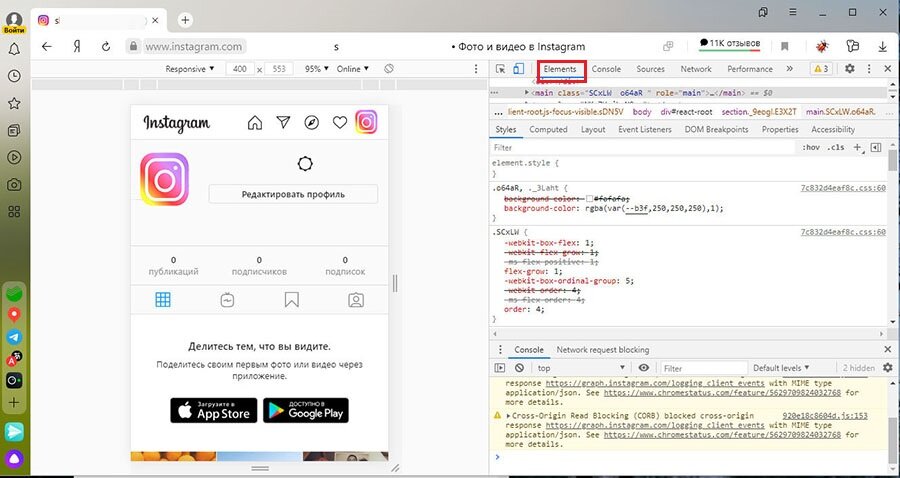Open notifications bell in the sidebar
This screenshot has height=478, width=900.
(14, 49)
